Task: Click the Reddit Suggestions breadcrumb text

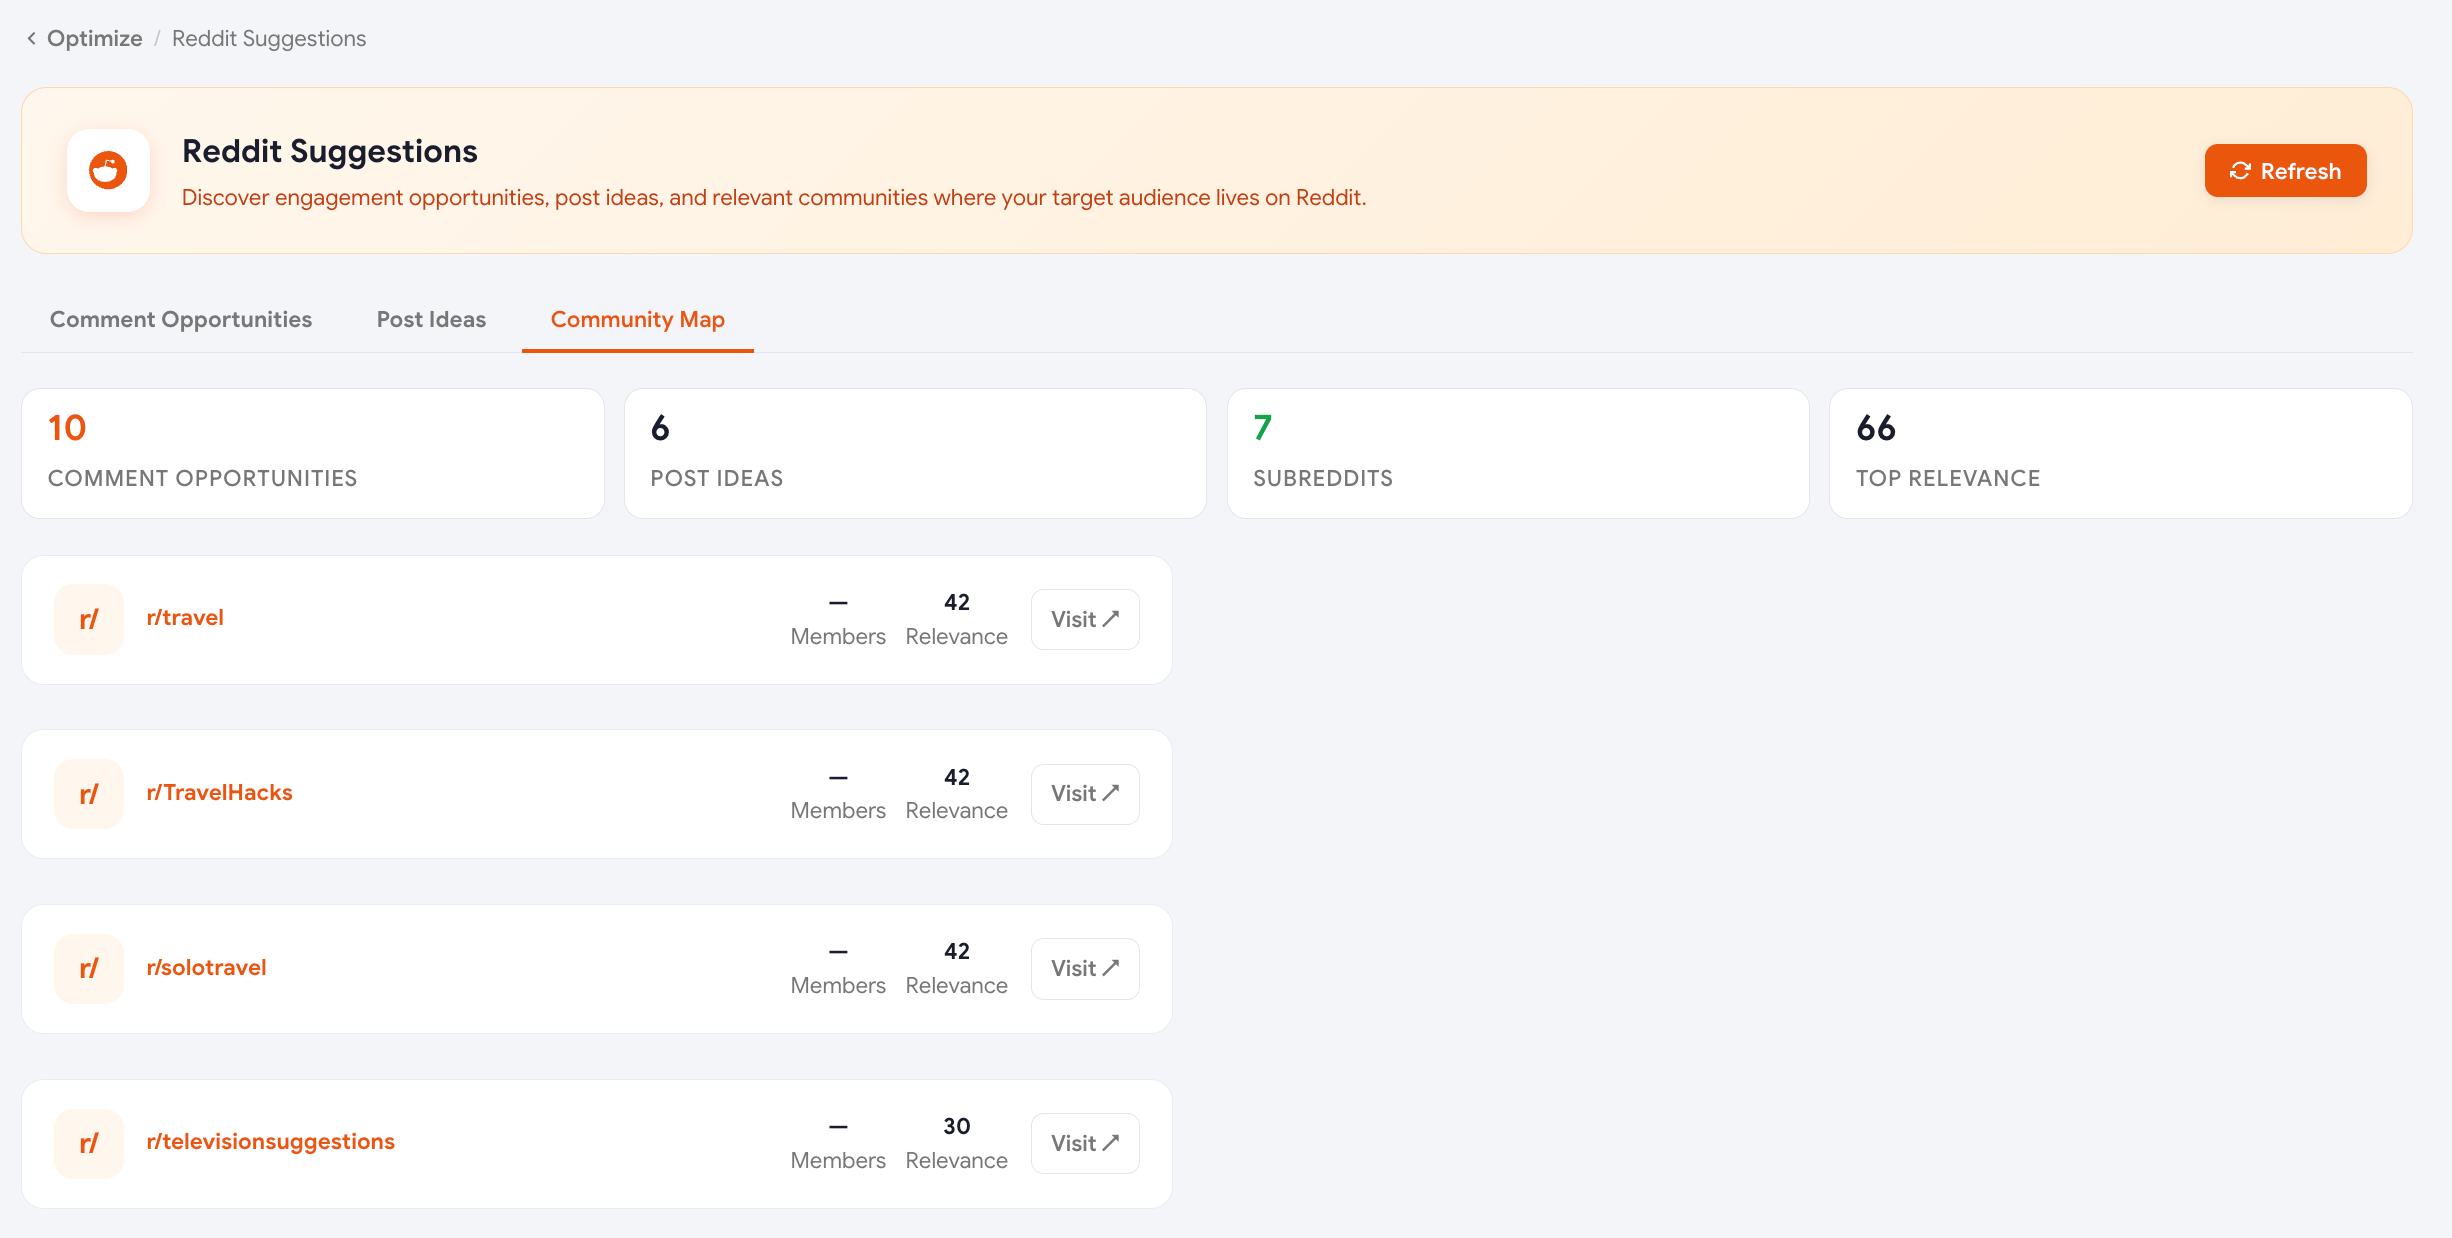Action: [269, 38]
